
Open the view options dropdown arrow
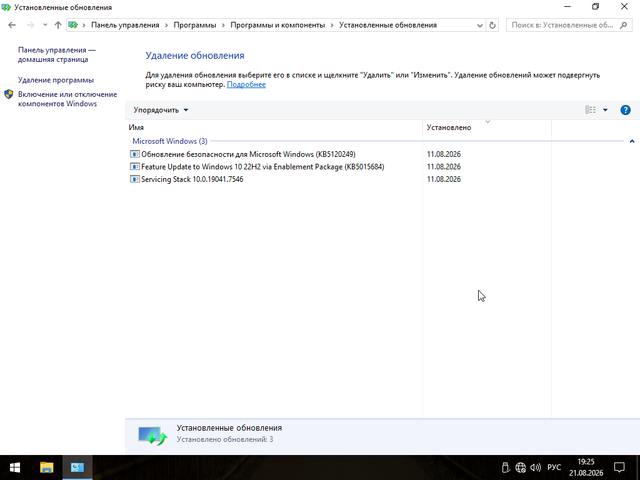tap(605, 110)
